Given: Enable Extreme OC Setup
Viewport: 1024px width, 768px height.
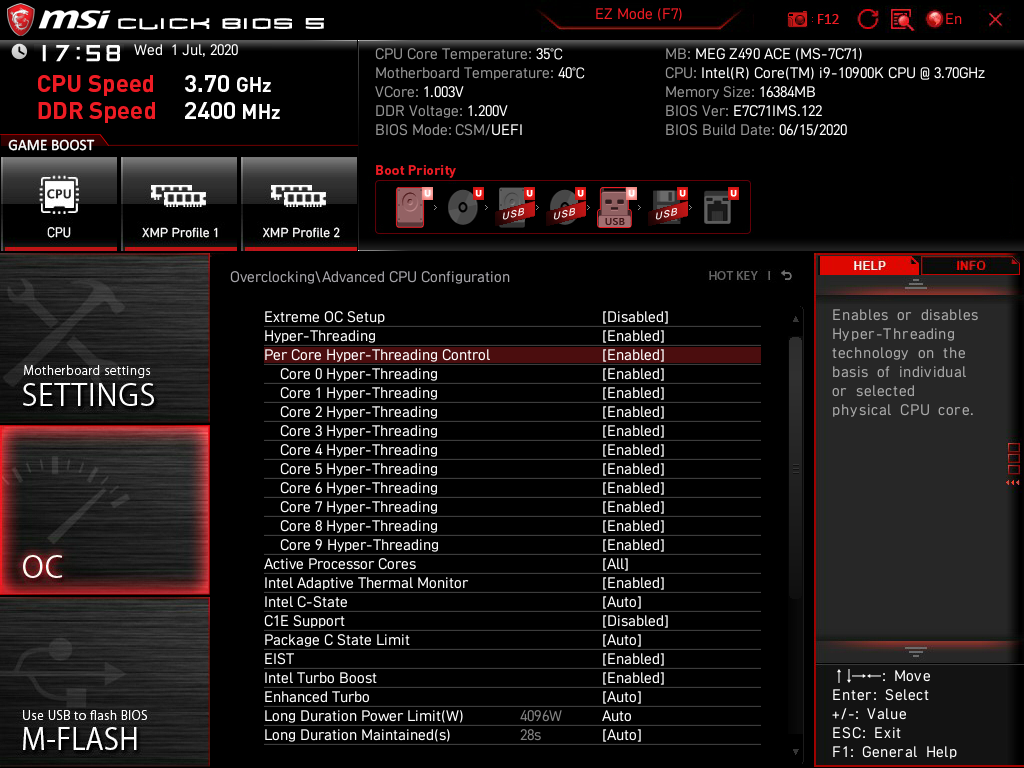Looking at the screenshot, I should tap(512, 316).
